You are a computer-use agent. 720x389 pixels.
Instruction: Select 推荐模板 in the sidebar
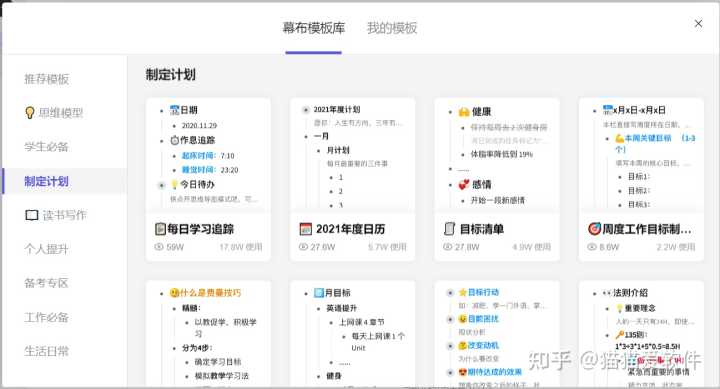[46, 79]
